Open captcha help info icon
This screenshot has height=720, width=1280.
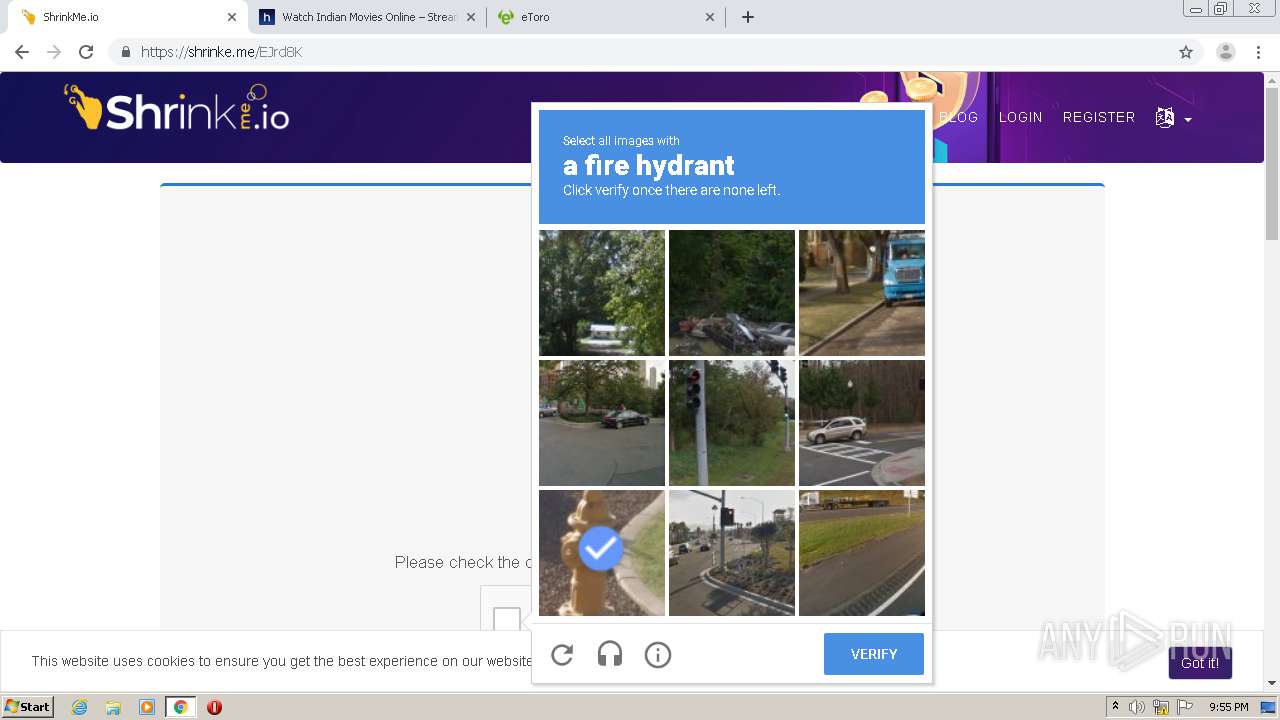pos(658,655)
